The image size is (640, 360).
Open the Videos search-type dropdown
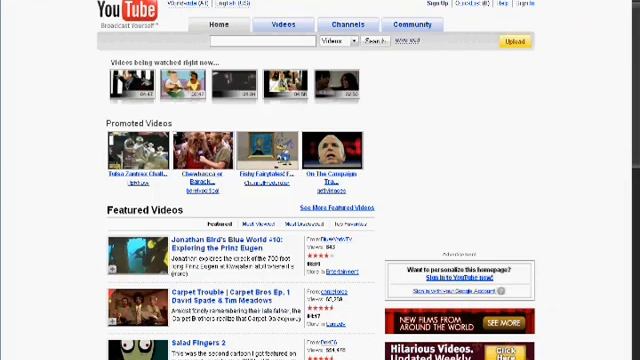[339, 41]
